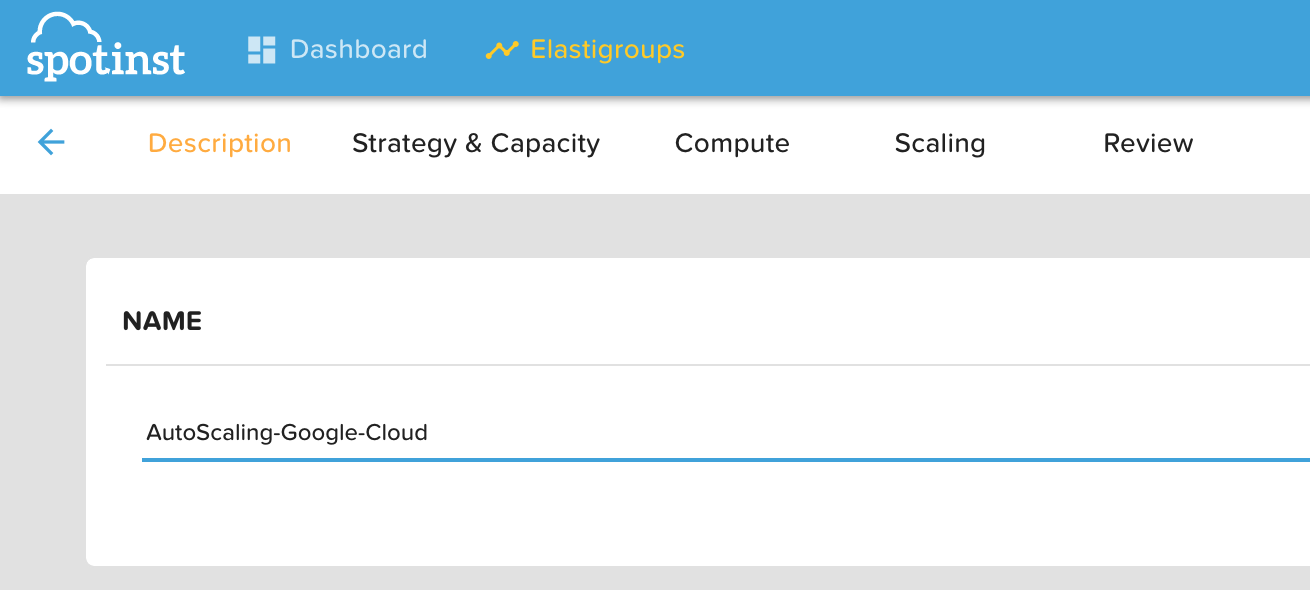Click the squares icon beside Dashboard
This screenshot has height=590, width=1310.
(261, 47)
